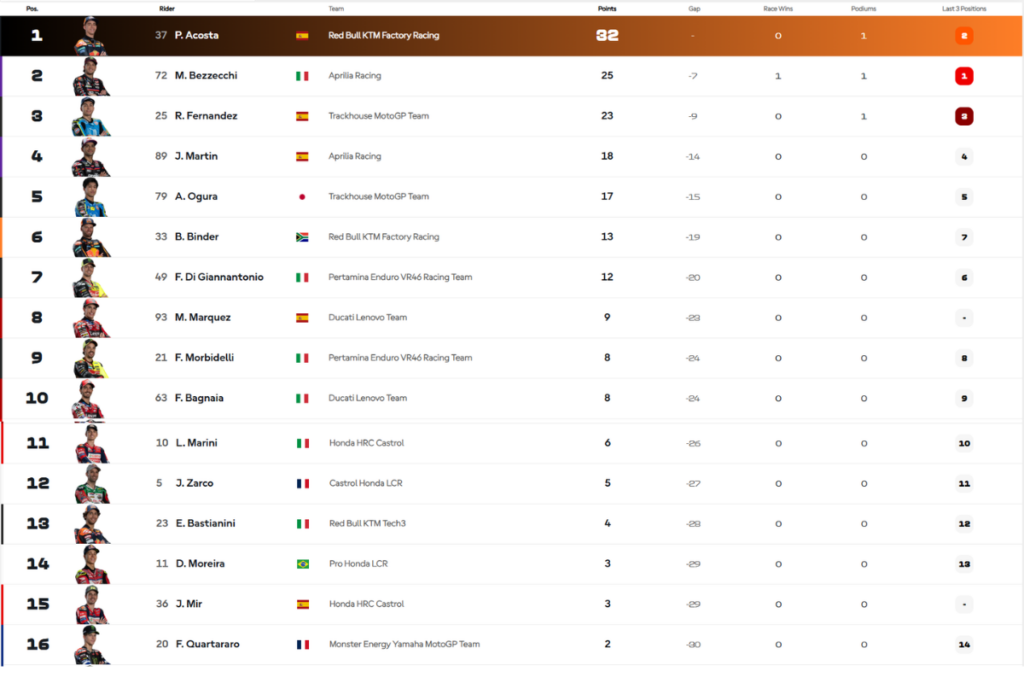Click the Japanese flag next to A. Ogura
Viewport: 1024px width, 683px height.
[x=302, y=197]
